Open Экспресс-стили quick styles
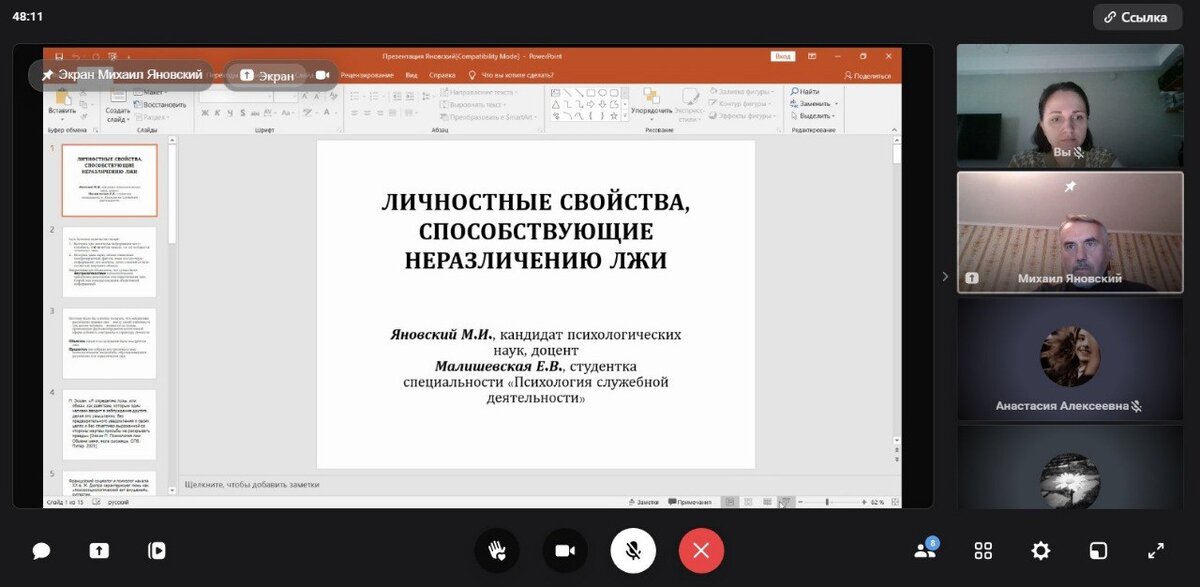1200x587 pixels. click(689, 105)
